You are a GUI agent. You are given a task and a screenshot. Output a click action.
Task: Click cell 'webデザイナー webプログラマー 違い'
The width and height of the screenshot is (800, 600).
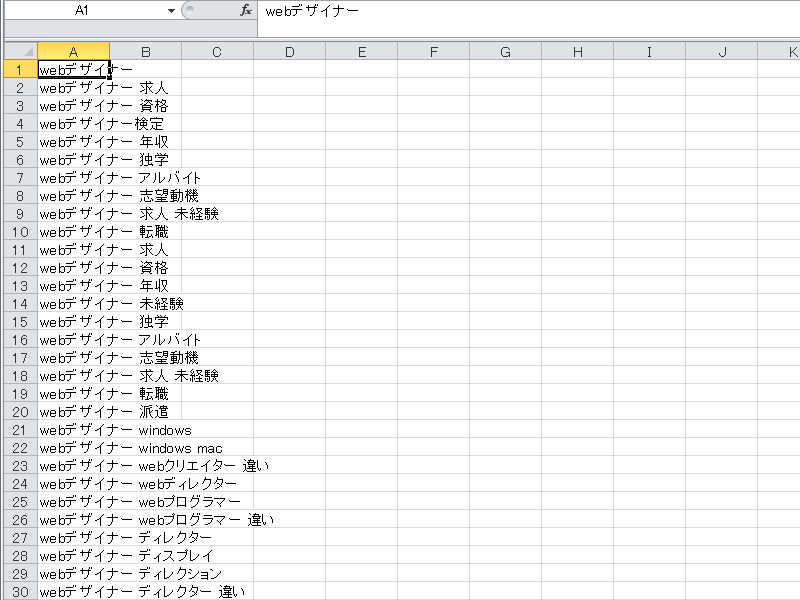[73, 520]
